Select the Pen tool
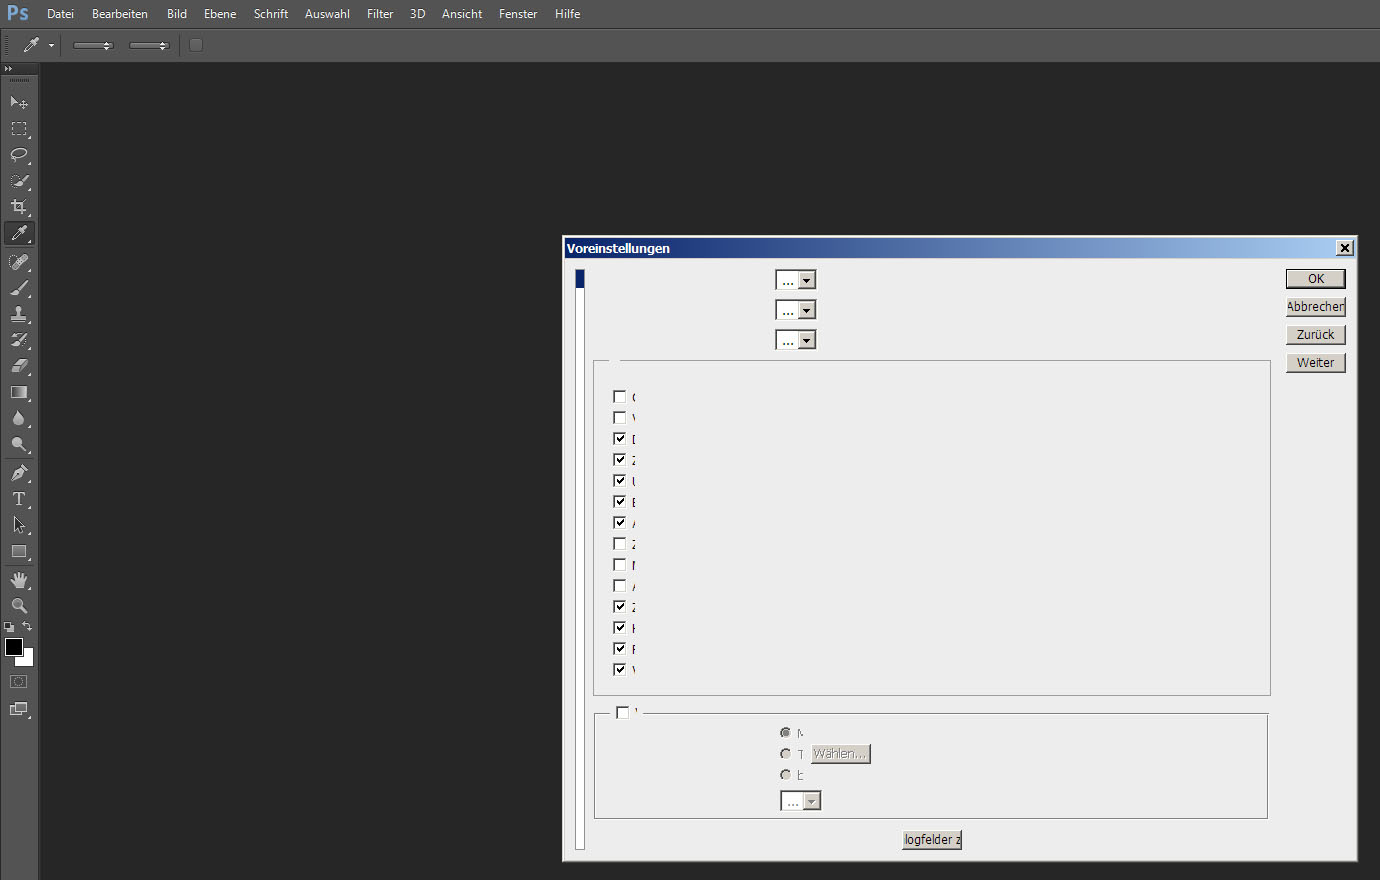 (x=19, y=473)
